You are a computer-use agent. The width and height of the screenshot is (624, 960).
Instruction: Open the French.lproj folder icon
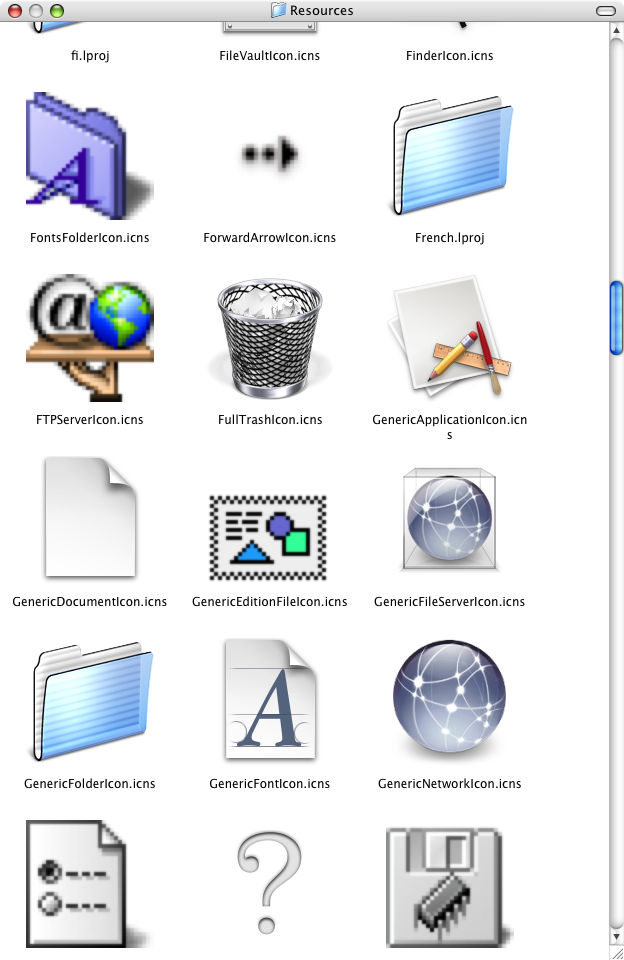click(452, 156)
